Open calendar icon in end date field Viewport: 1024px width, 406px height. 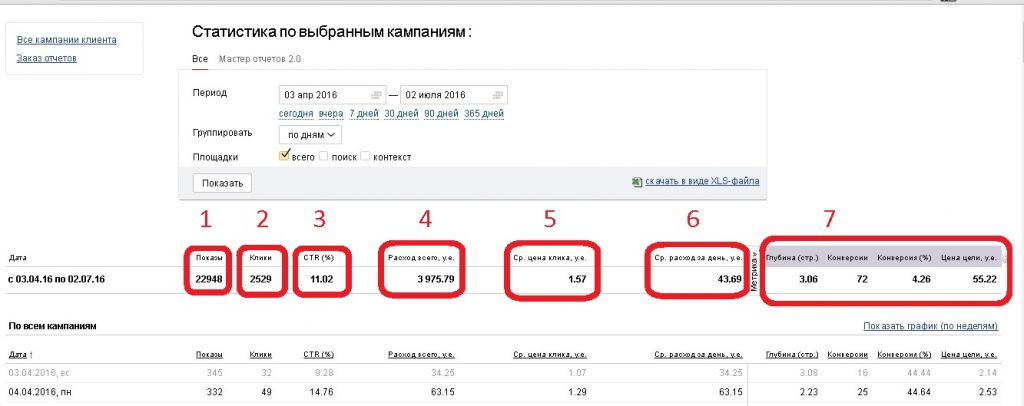(x=496, y=95)
